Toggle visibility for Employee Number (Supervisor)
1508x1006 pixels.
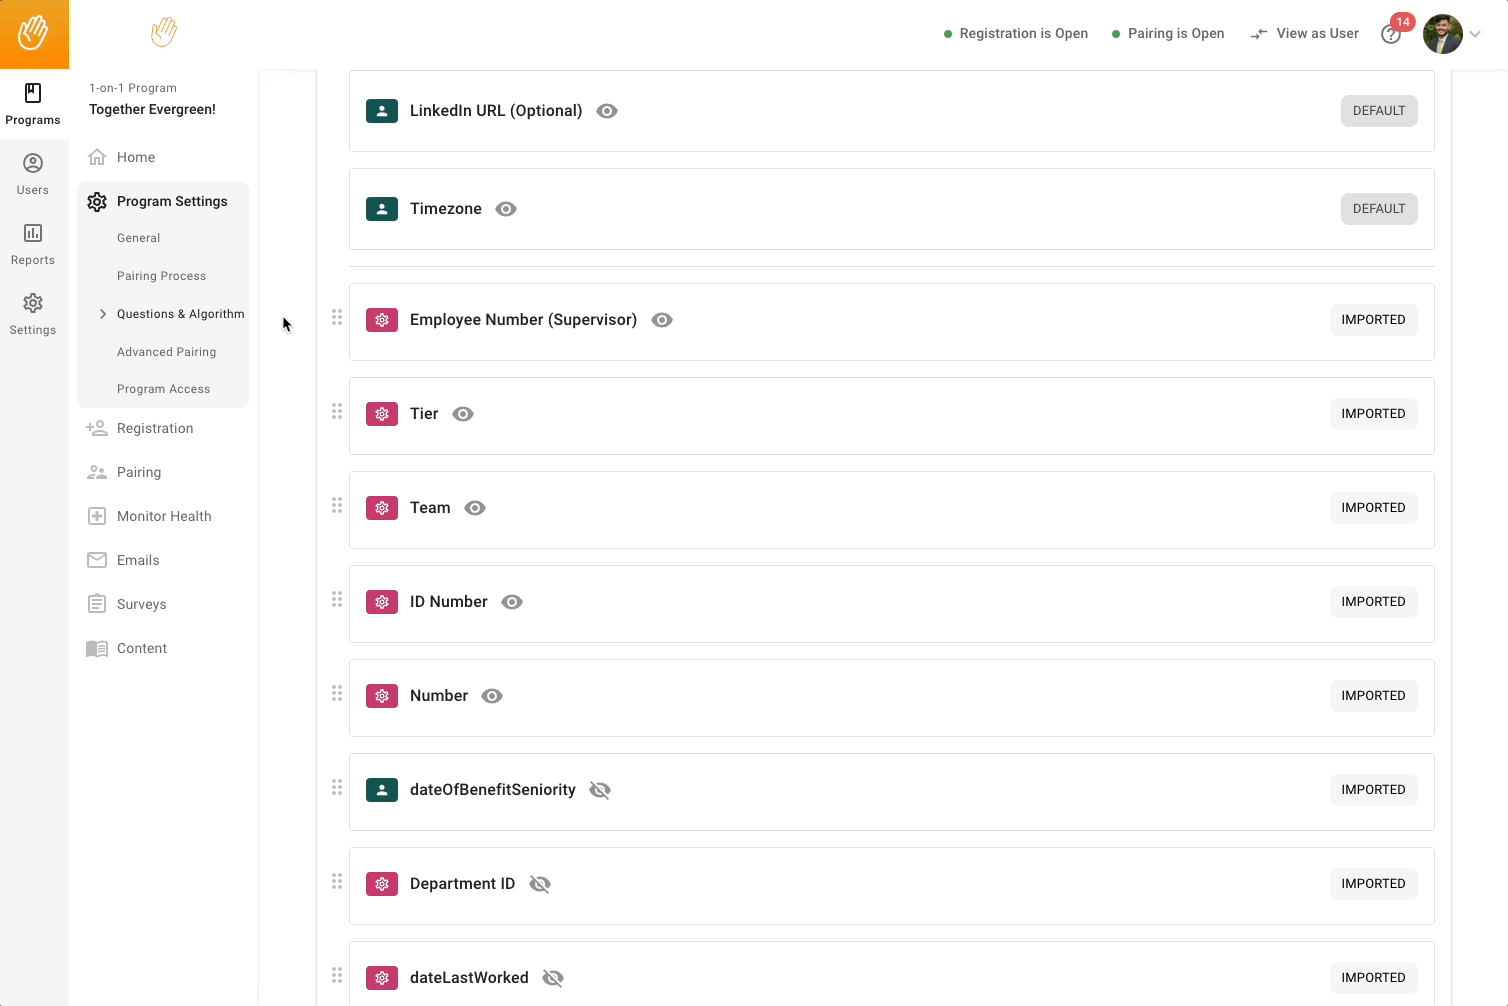[662, 320]
